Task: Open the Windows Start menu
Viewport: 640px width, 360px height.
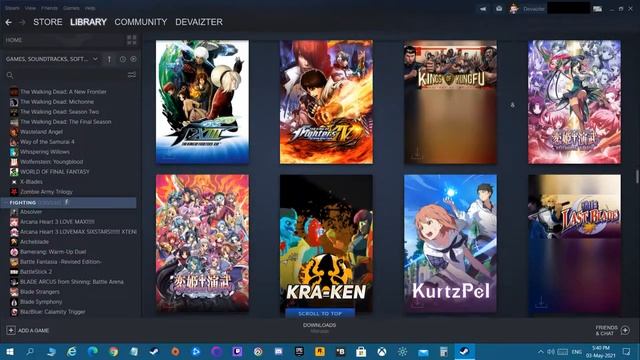Action: 10,351
